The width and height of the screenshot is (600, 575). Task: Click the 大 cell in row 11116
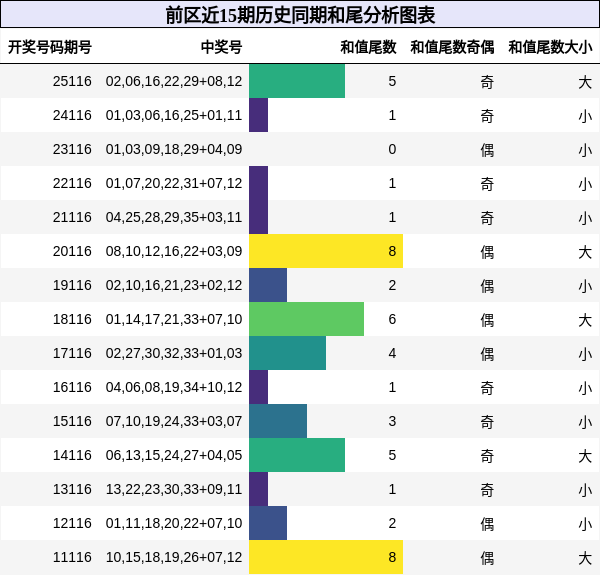pyautogui.click(x=585, y=558)
